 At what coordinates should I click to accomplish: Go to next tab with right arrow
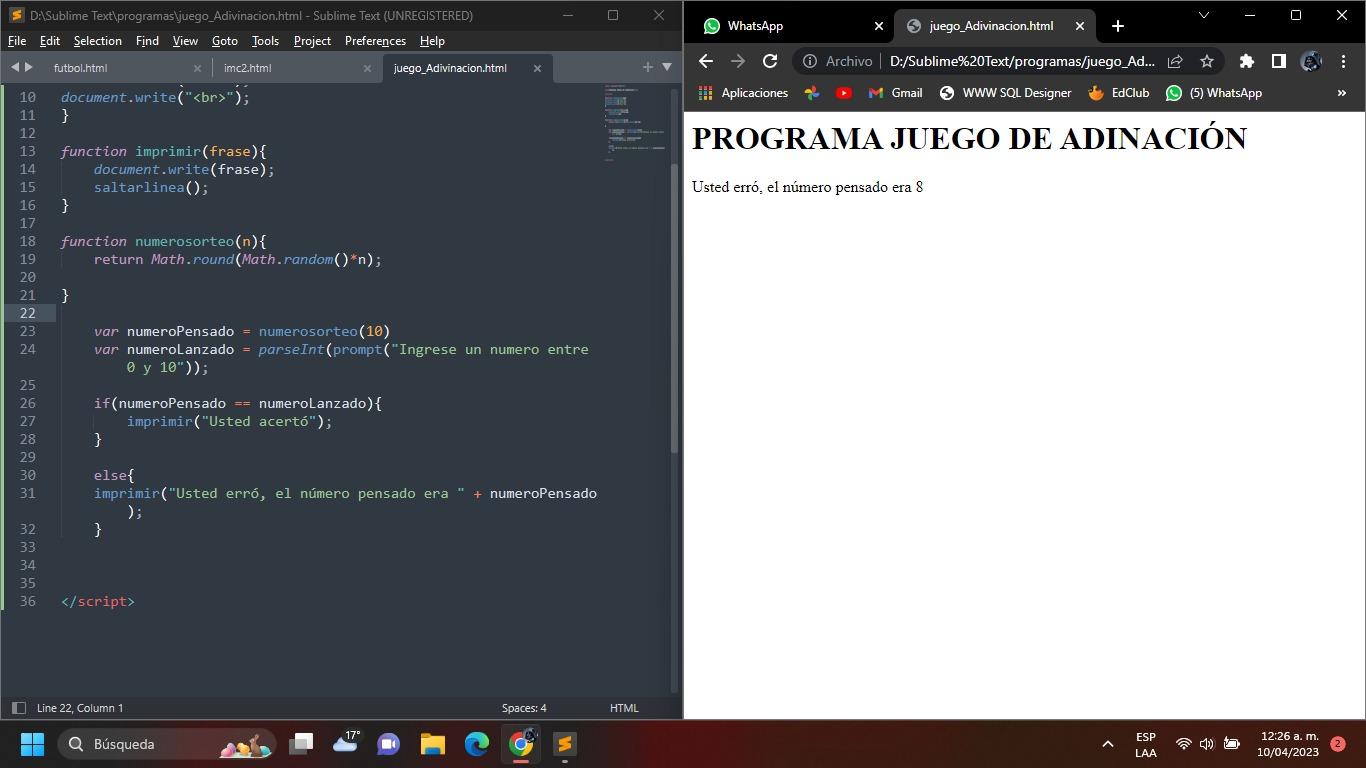29,67
